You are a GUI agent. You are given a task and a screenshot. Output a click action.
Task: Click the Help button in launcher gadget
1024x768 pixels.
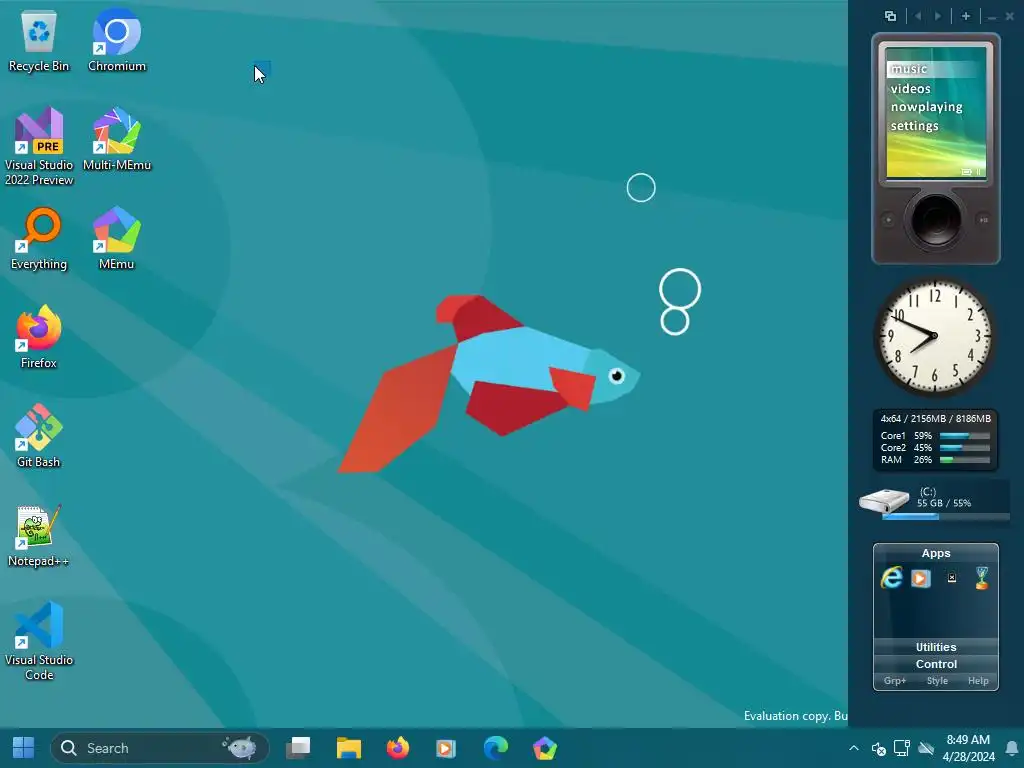coord(978,680)
